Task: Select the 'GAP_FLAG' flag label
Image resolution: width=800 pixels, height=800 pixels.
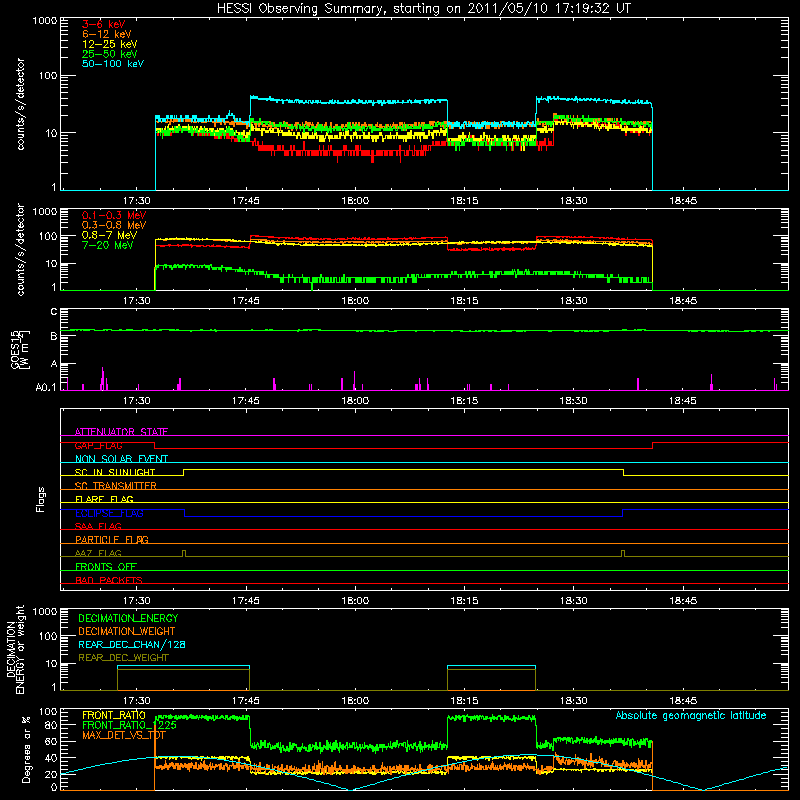Action: click(98, 445)
